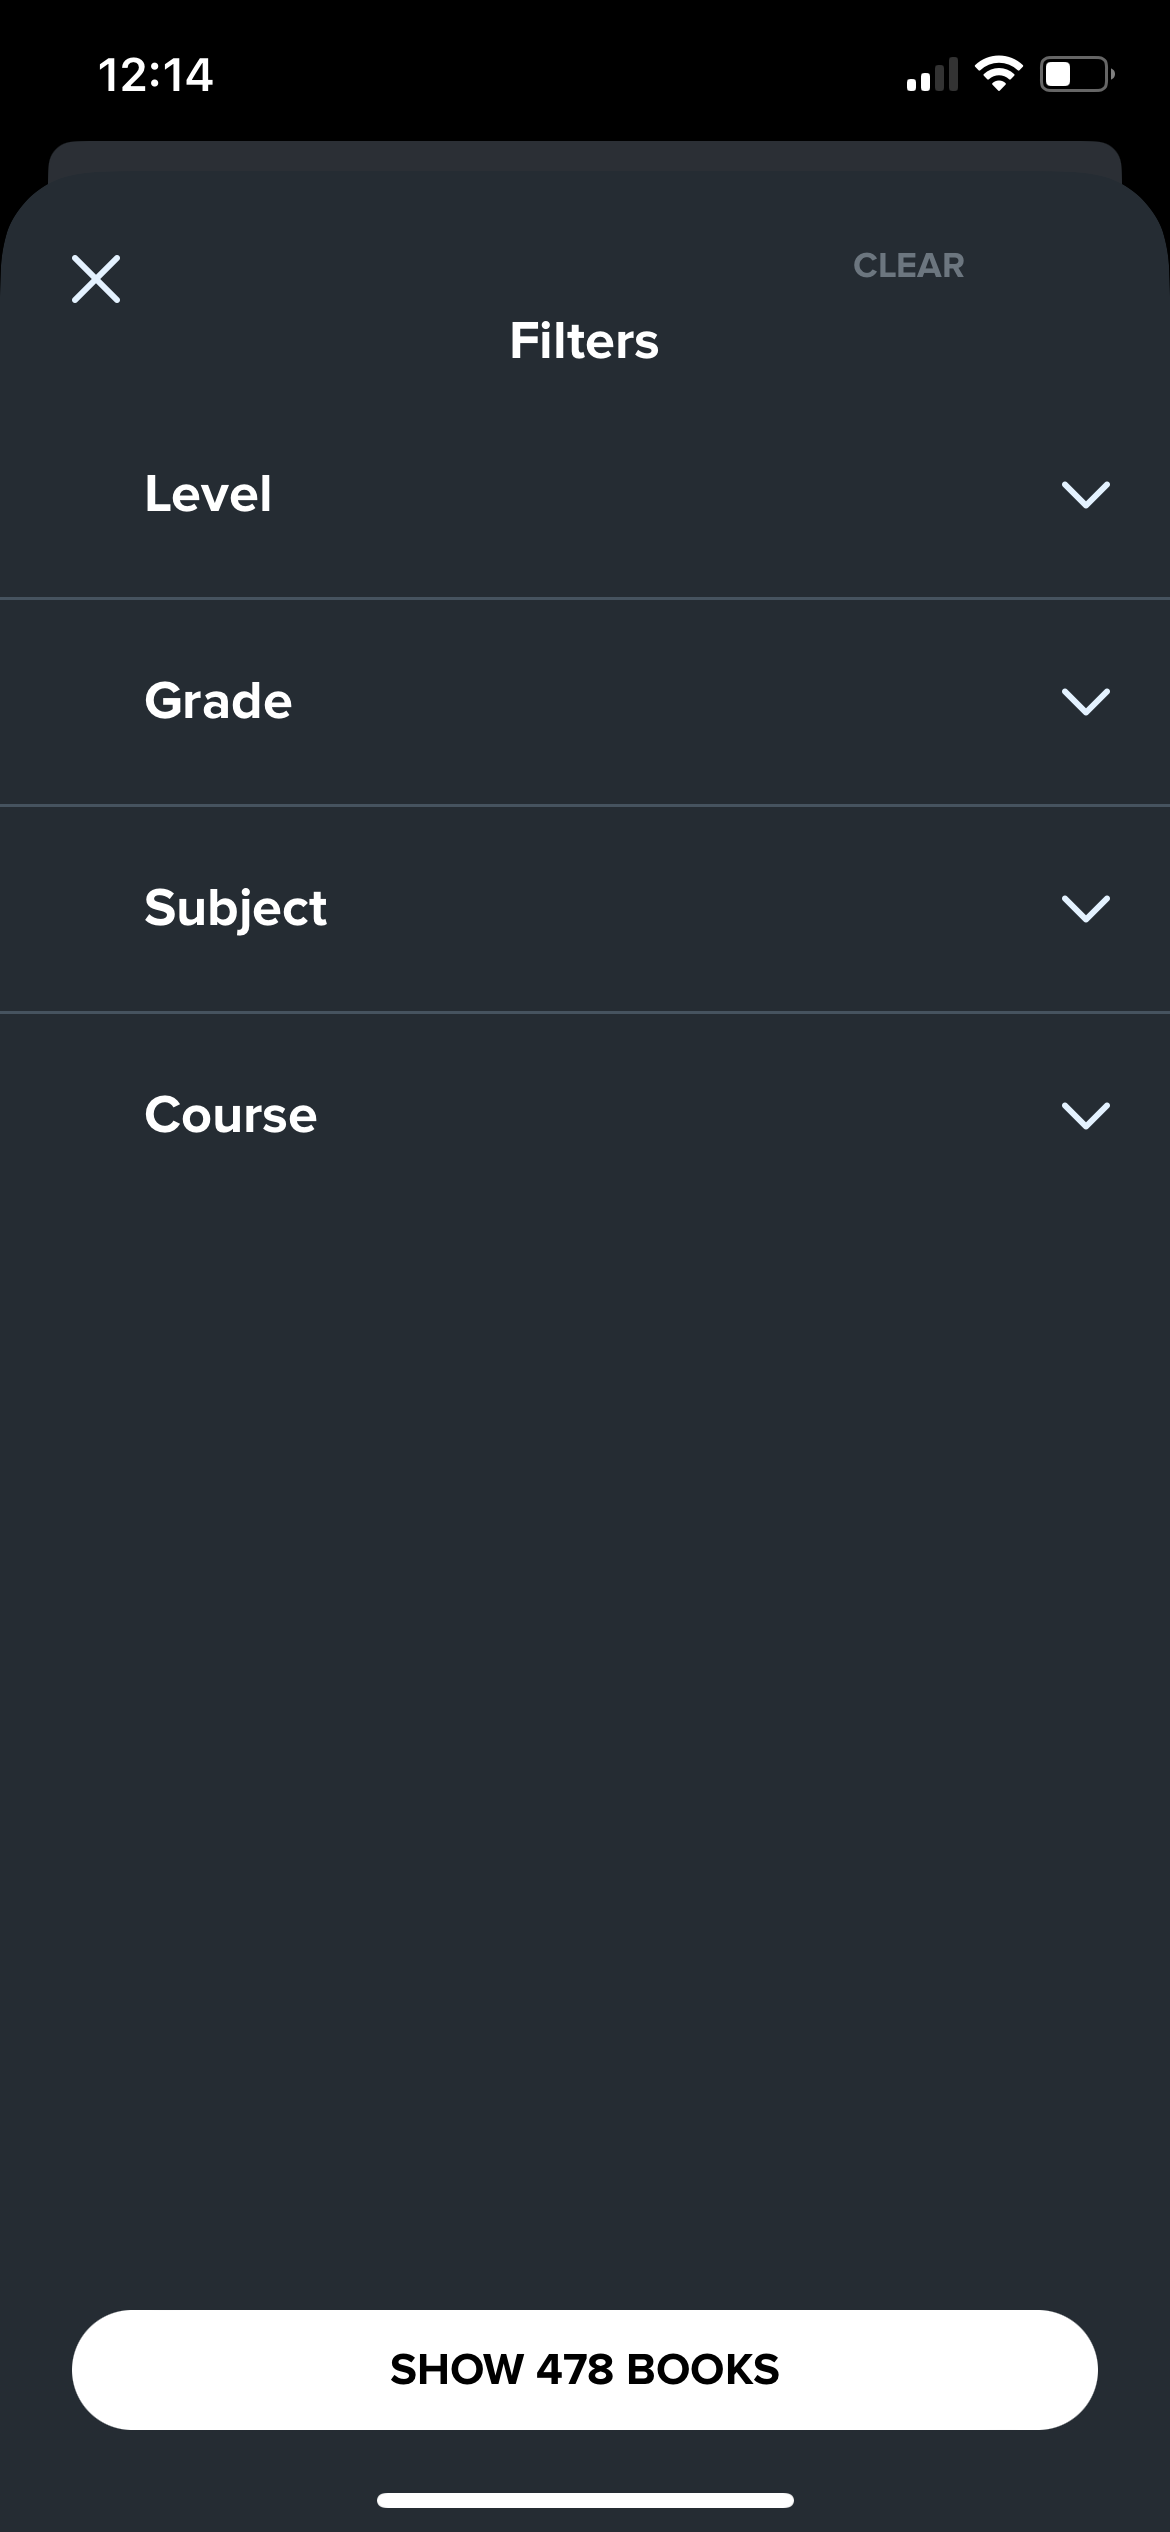The height and width of the screenshot is (2532, 1170).
Task: Tap the Wi-Fi icon in status bar
Action: click(x=998, y=75)
